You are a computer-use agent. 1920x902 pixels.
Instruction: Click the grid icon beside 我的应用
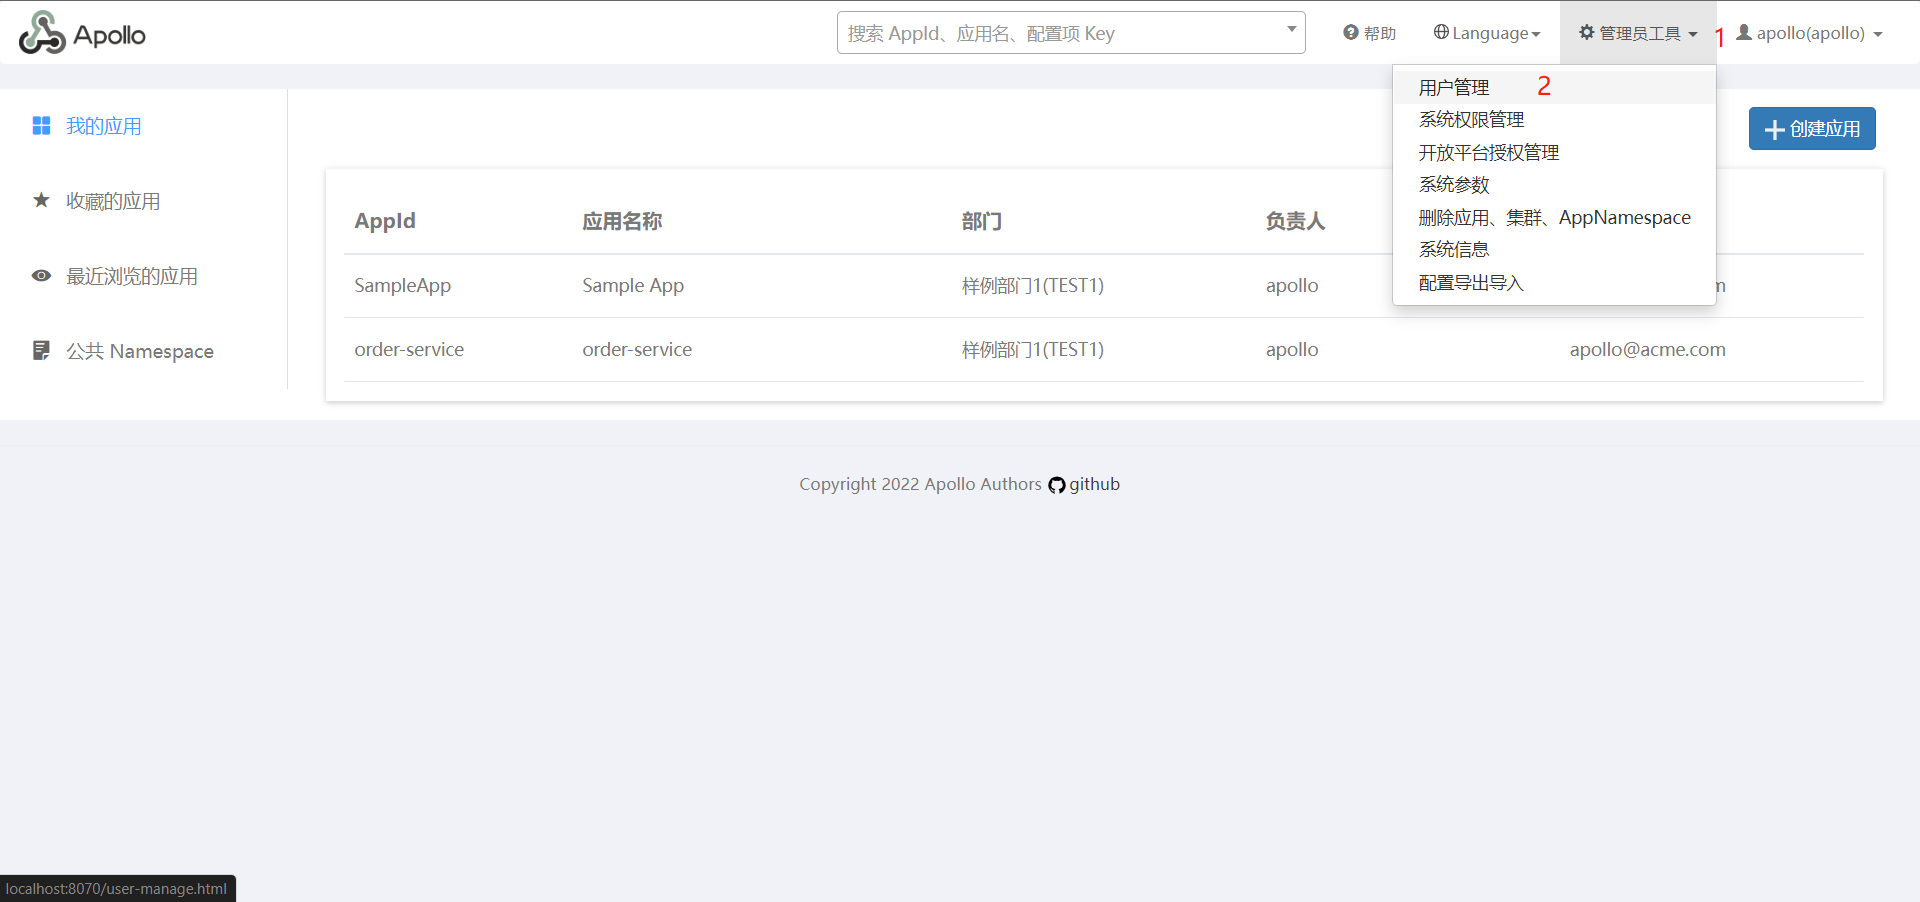pos(41,126)
